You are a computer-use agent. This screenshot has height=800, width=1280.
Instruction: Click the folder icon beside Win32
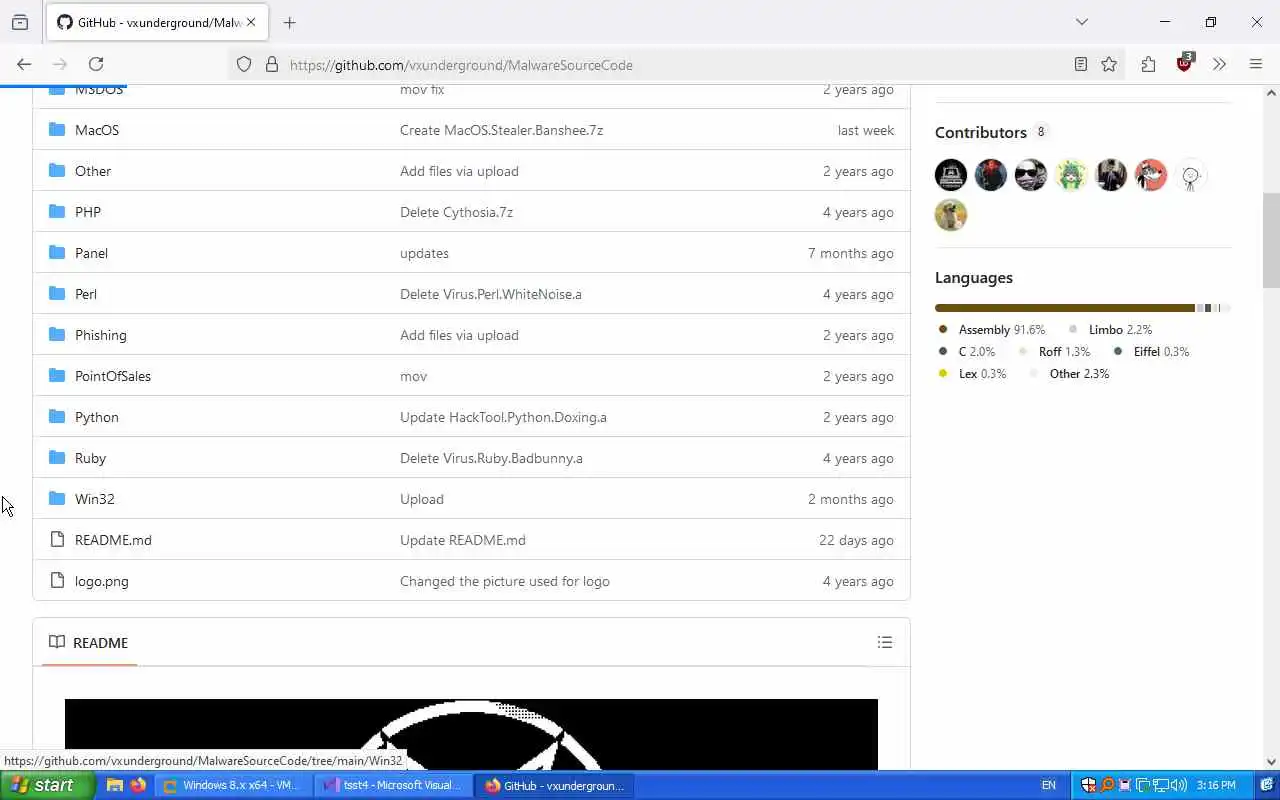[x=57, y=499]
